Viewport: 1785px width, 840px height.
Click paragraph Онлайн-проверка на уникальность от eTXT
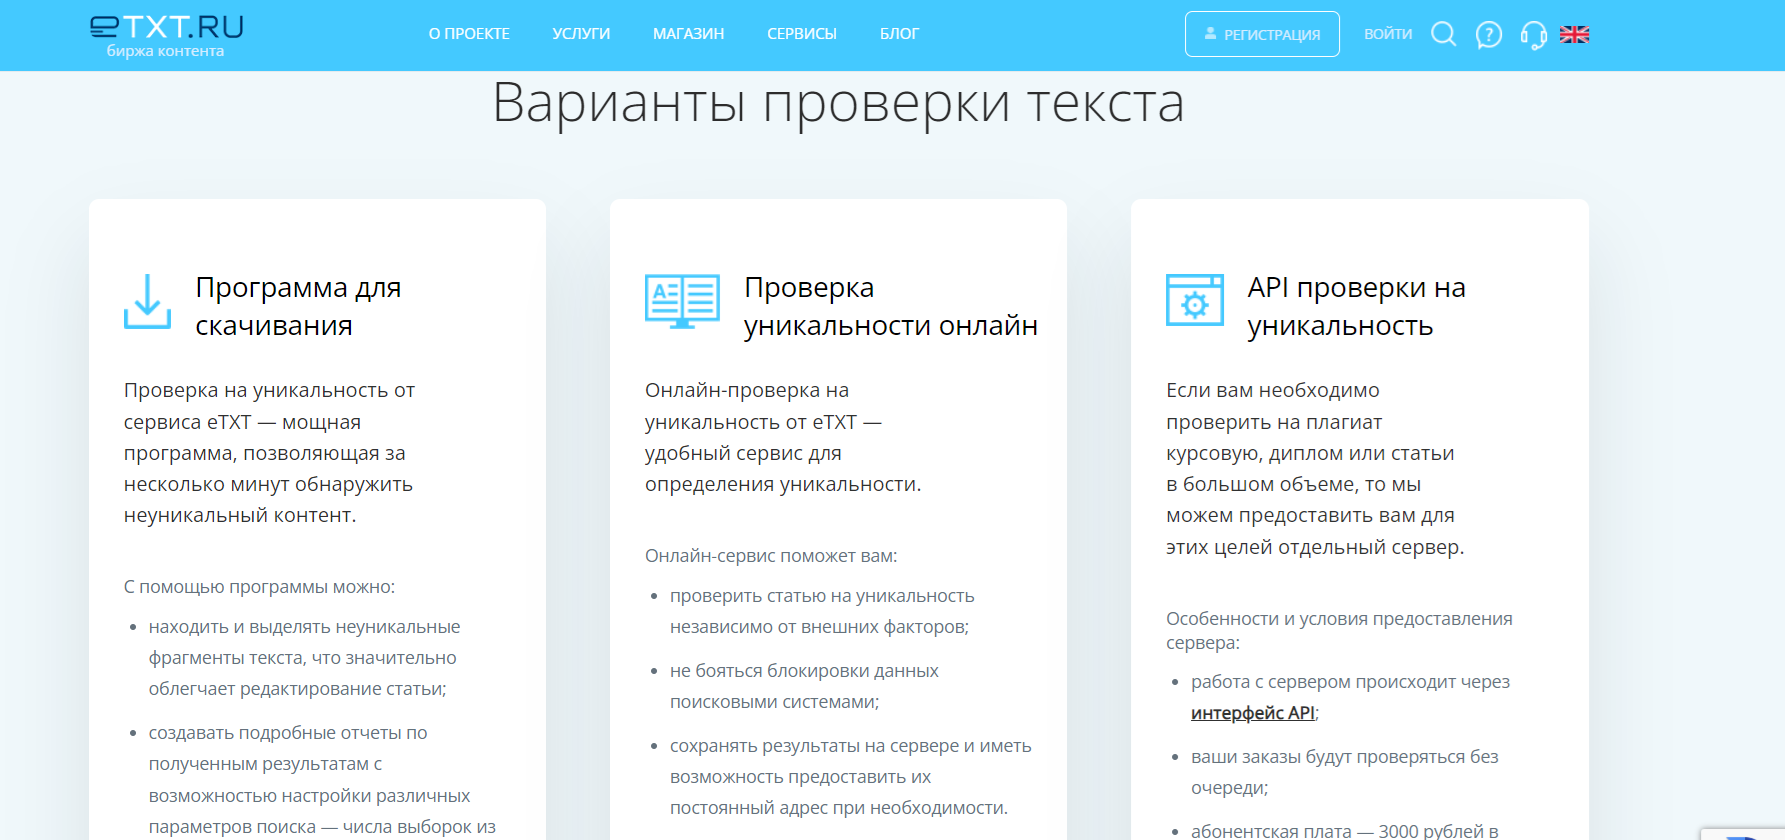783,437
